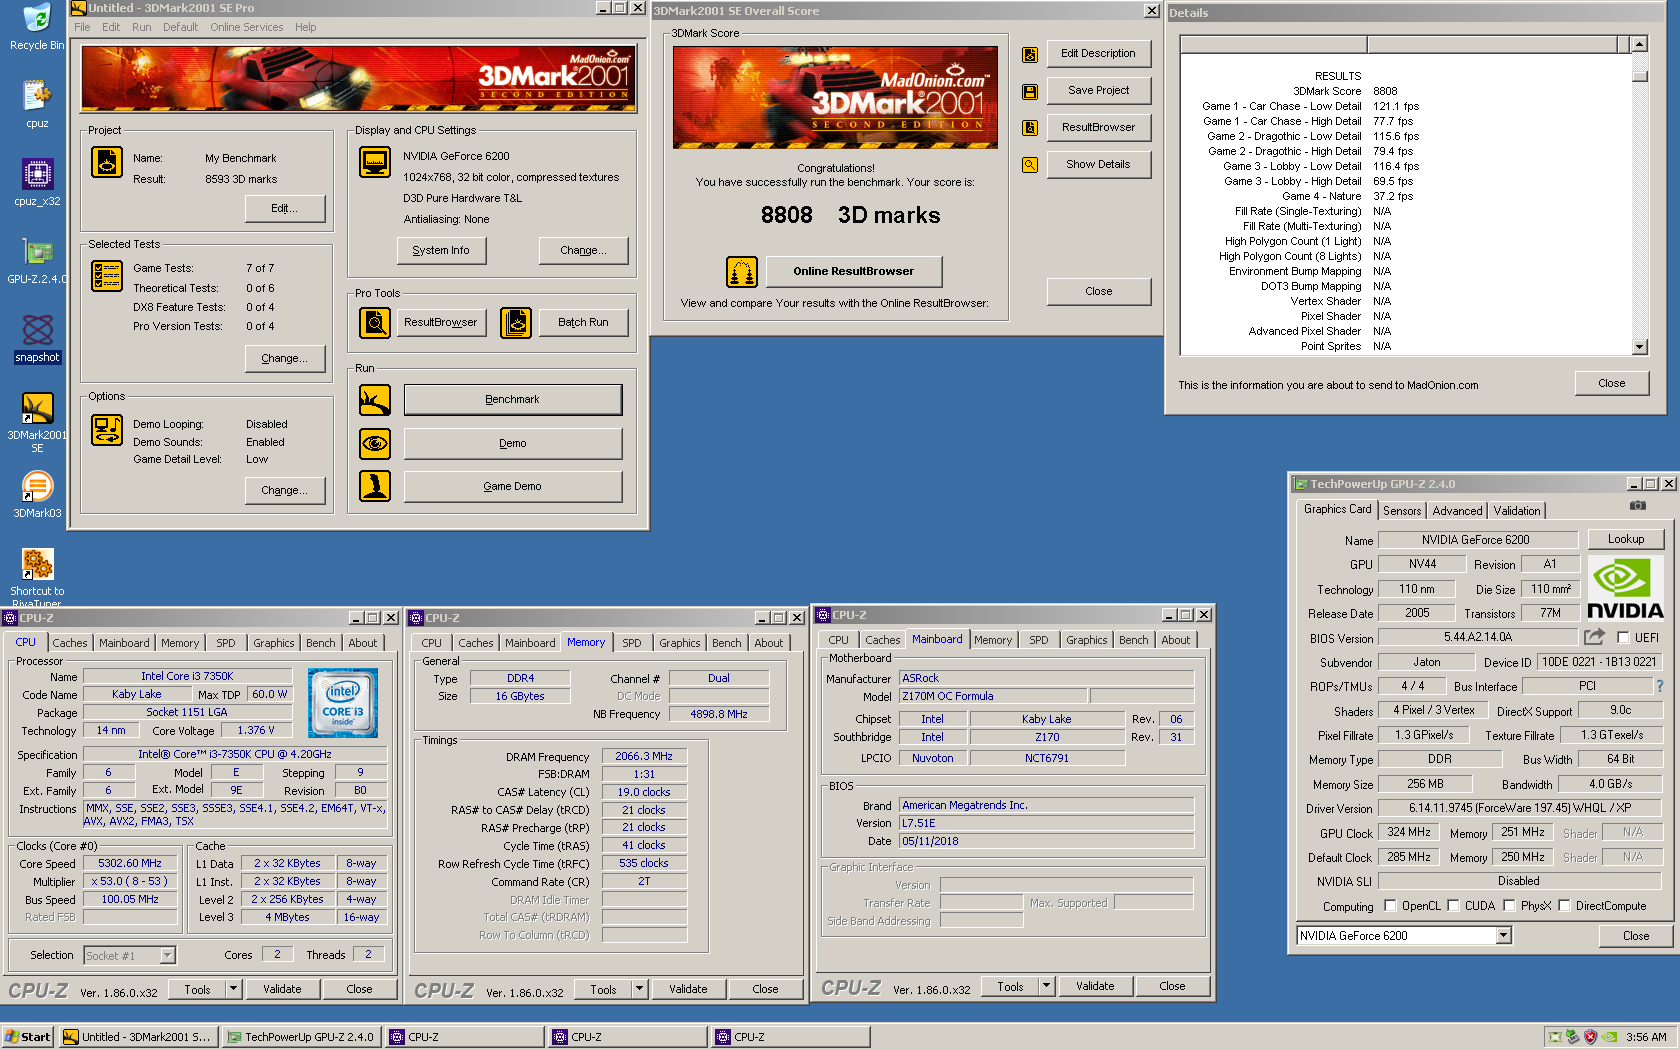
Task: Click the Close button in Details window
Action: [x=1611, y=384]
